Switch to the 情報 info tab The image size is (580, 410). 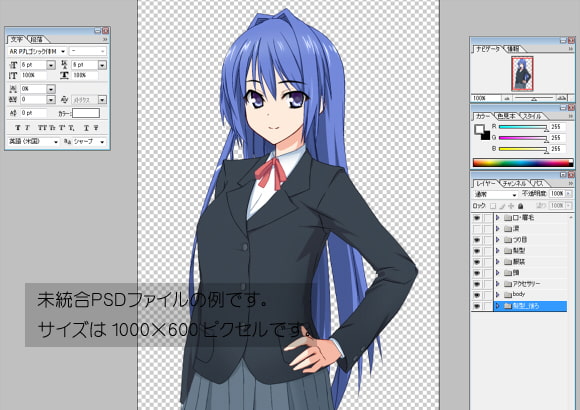coord(513,48)
